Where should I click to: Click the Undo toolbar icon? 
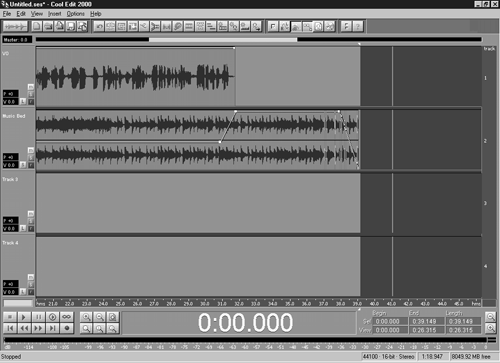pos(99,26)
